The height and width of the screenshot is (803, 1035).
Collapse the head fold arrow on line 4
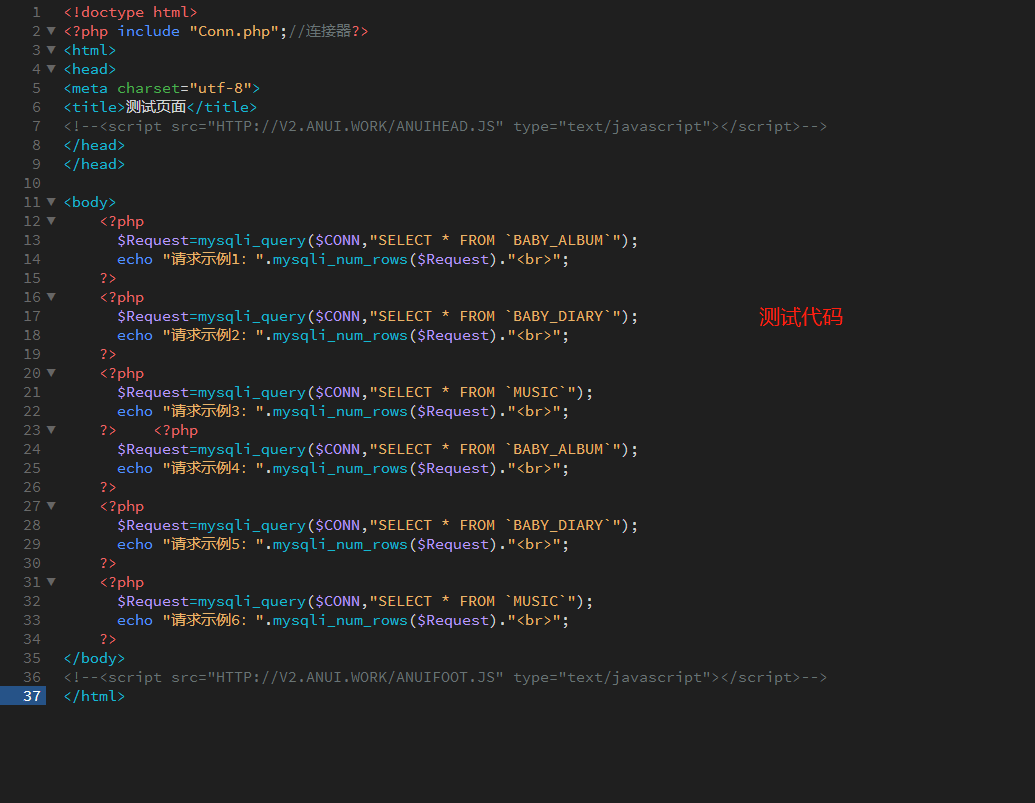point(51,69)
